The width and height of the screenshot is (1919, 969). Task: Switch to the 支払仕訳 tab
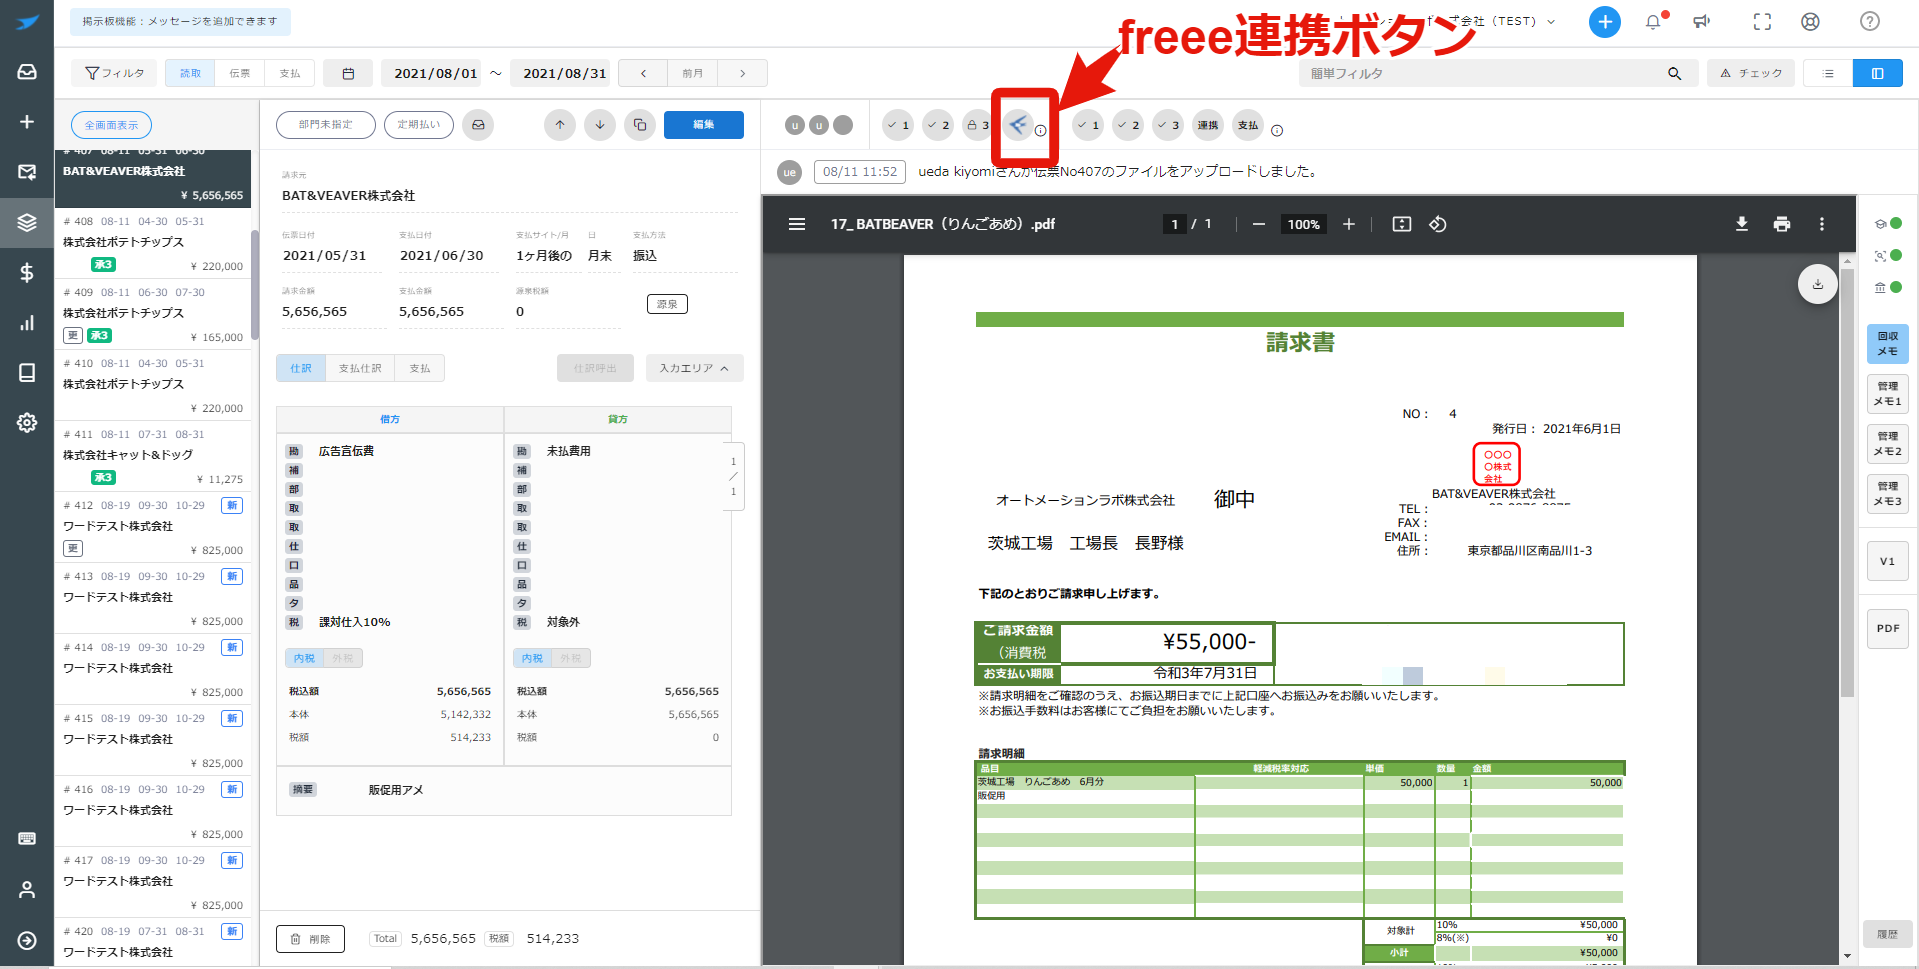(360, 368)
